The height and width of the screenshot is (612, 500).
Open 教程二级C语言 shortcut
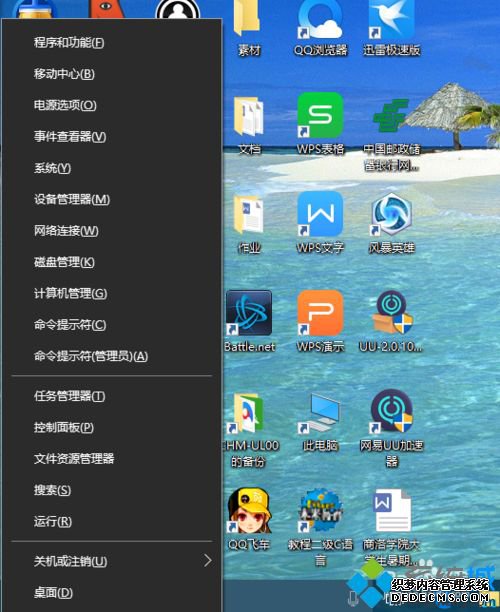pyautogui.click(x=320, y=511)
